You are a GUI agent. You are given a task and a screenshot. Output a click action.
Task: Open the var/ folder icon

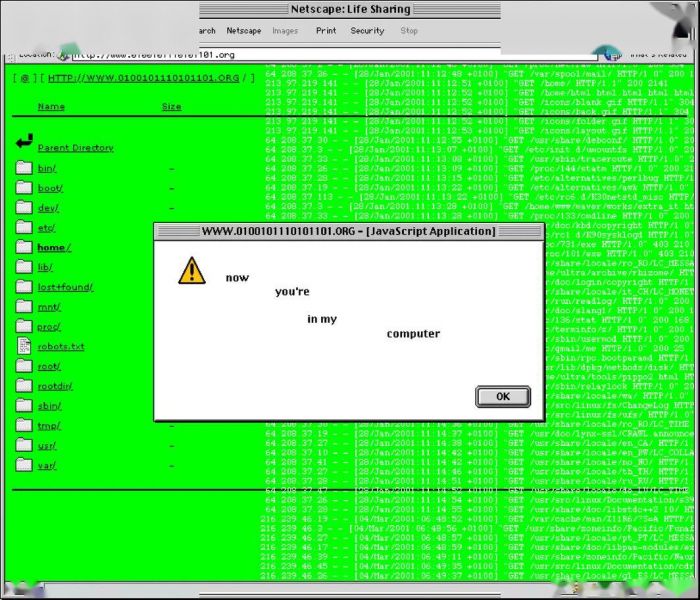pos(24,465)
